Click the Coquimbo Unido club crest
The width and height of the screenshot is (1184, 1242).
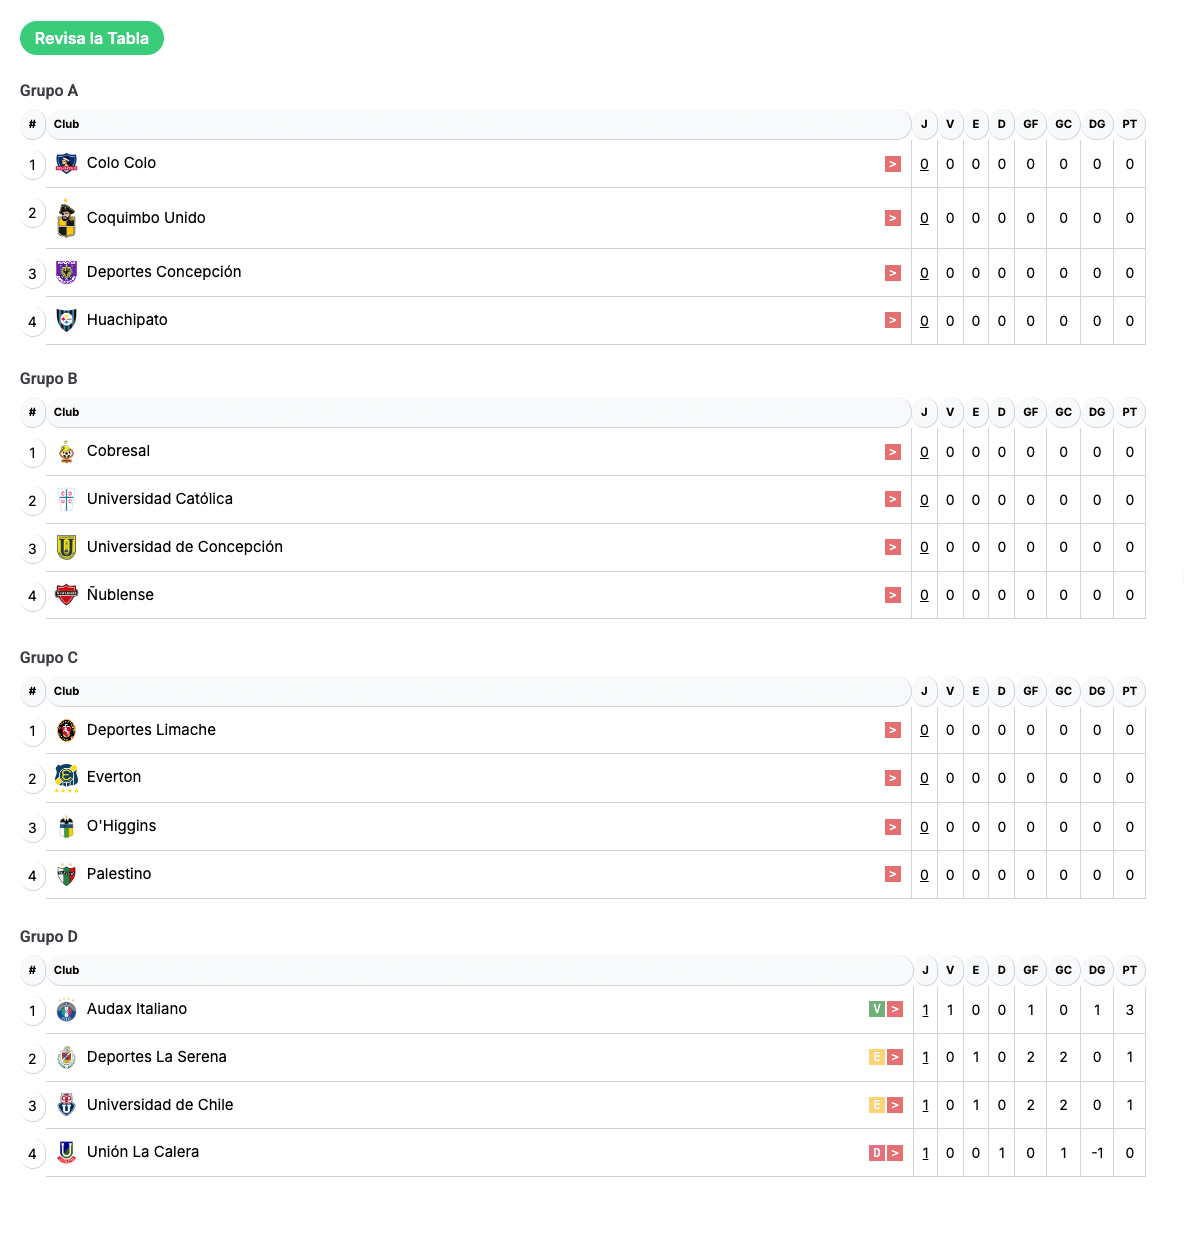click(x=66, y=218)
